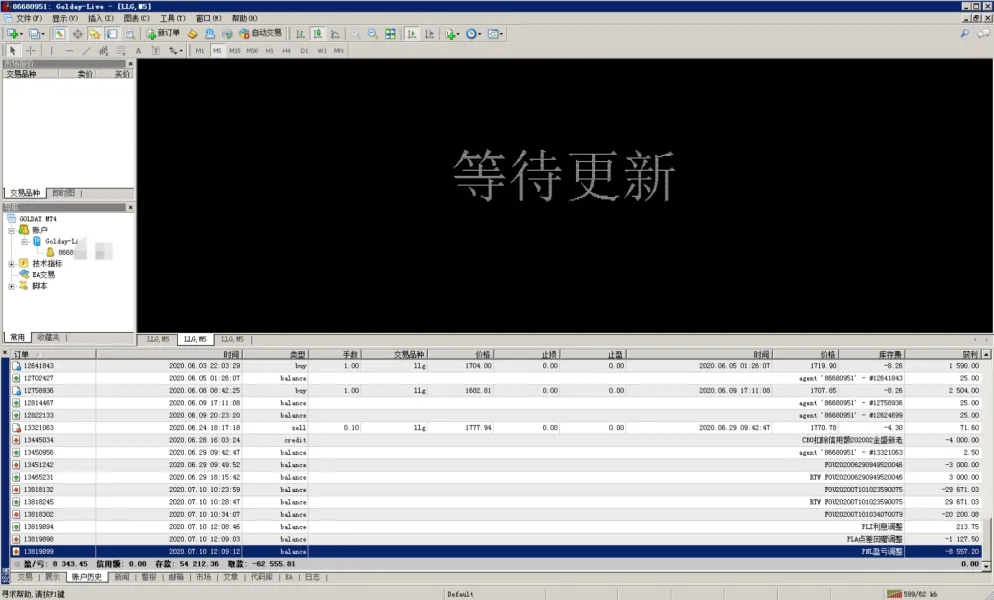Open the 工具 menu
The height and width of the screenshot is (600, 994).
tap(172, 18)
